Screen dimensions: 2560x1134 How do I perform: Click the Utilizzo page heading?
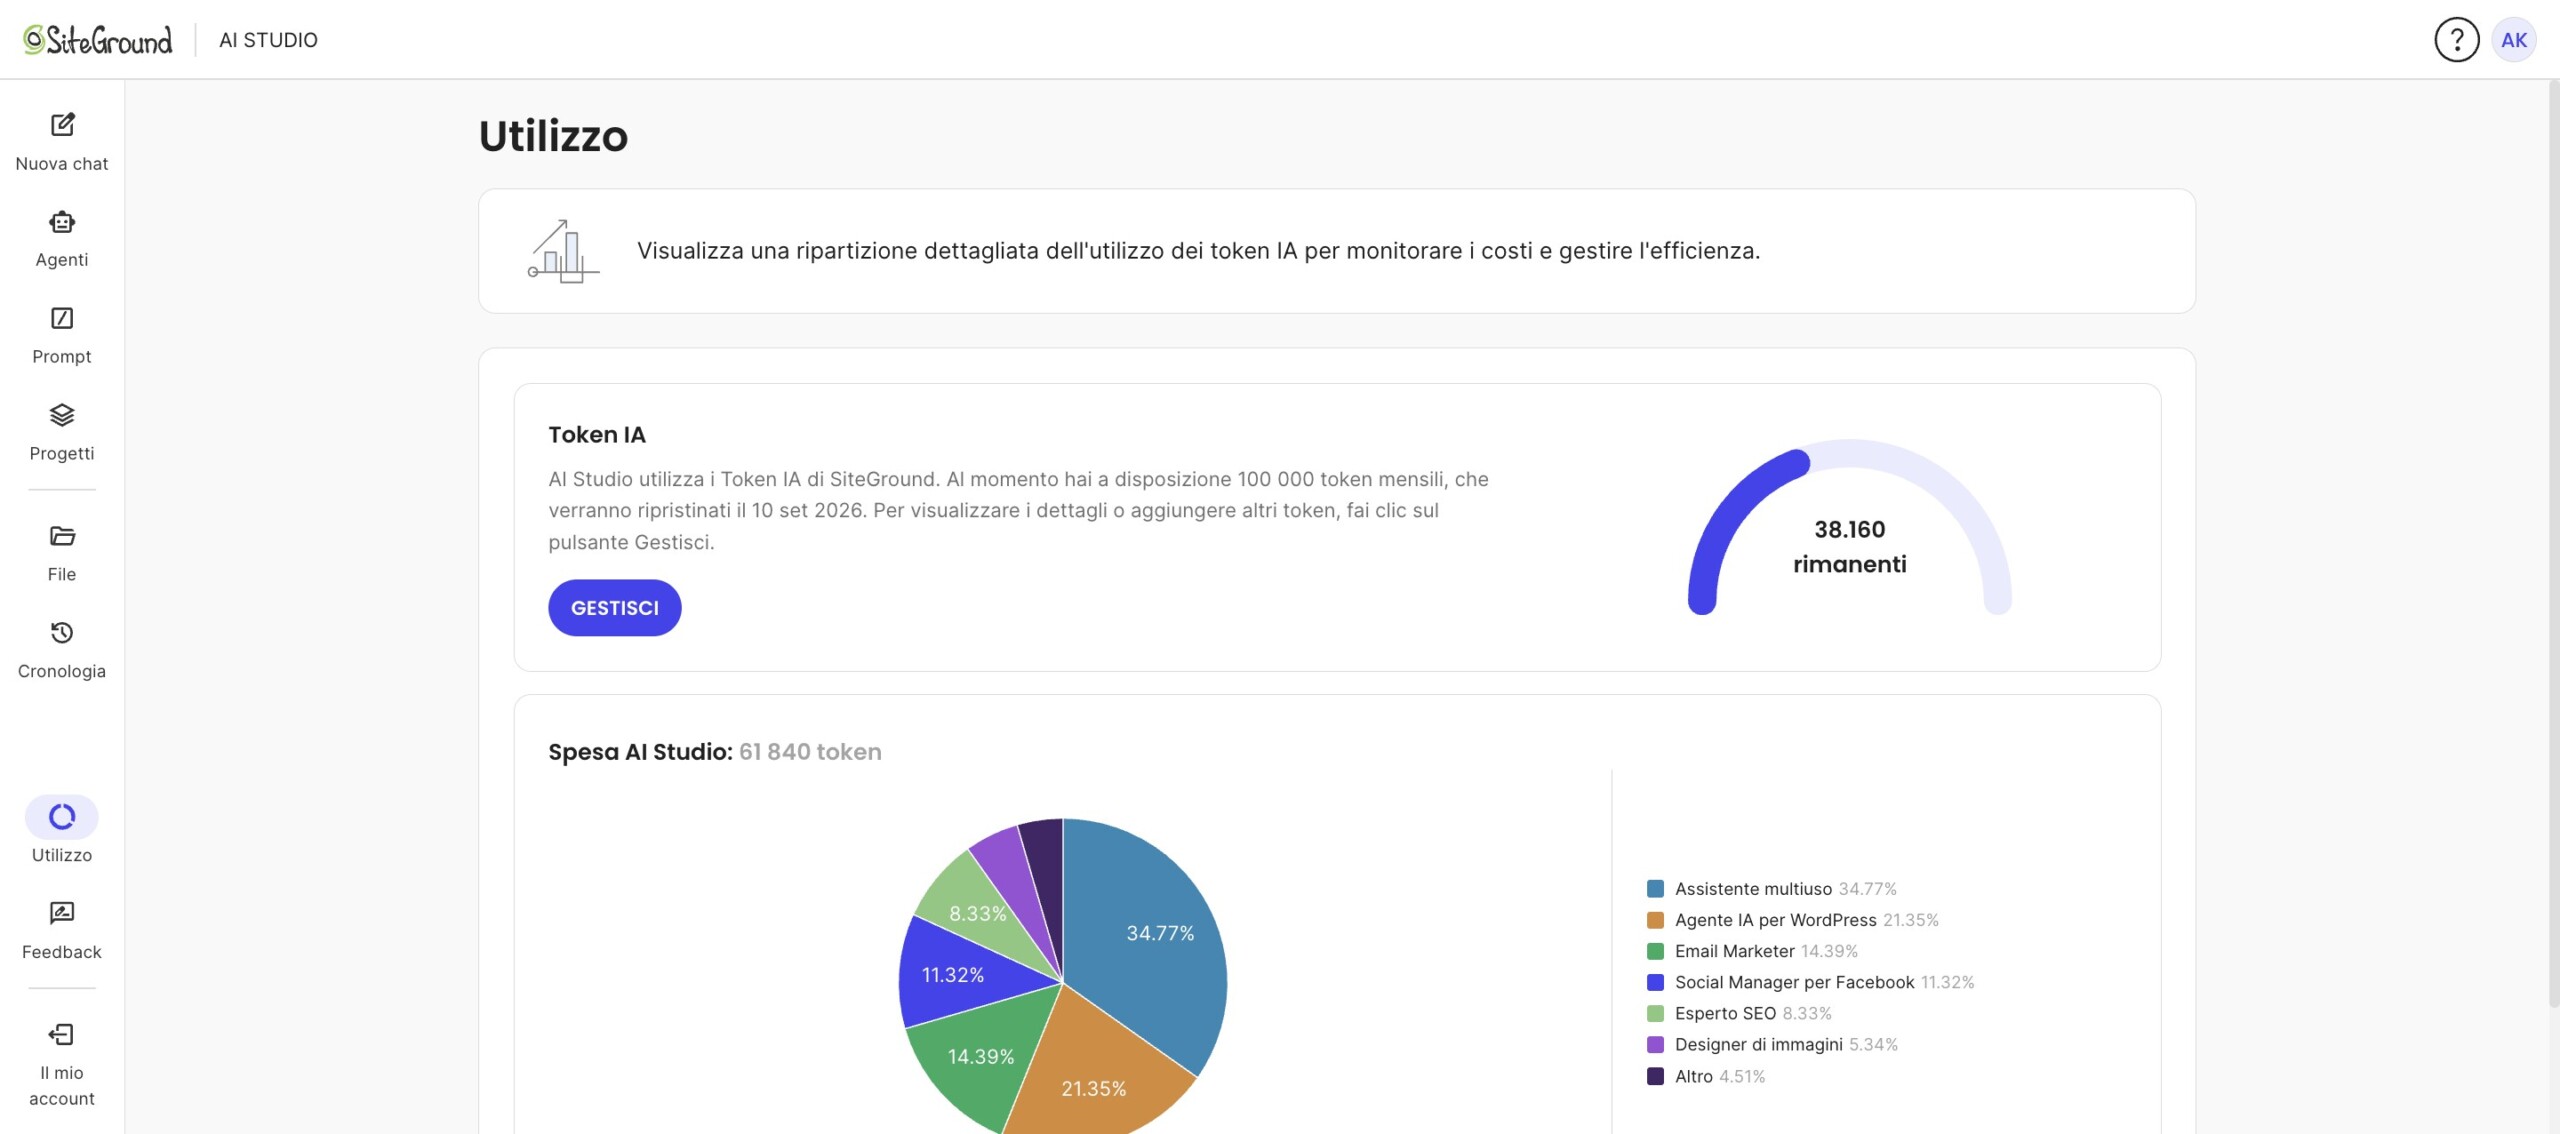coord(553,136)
